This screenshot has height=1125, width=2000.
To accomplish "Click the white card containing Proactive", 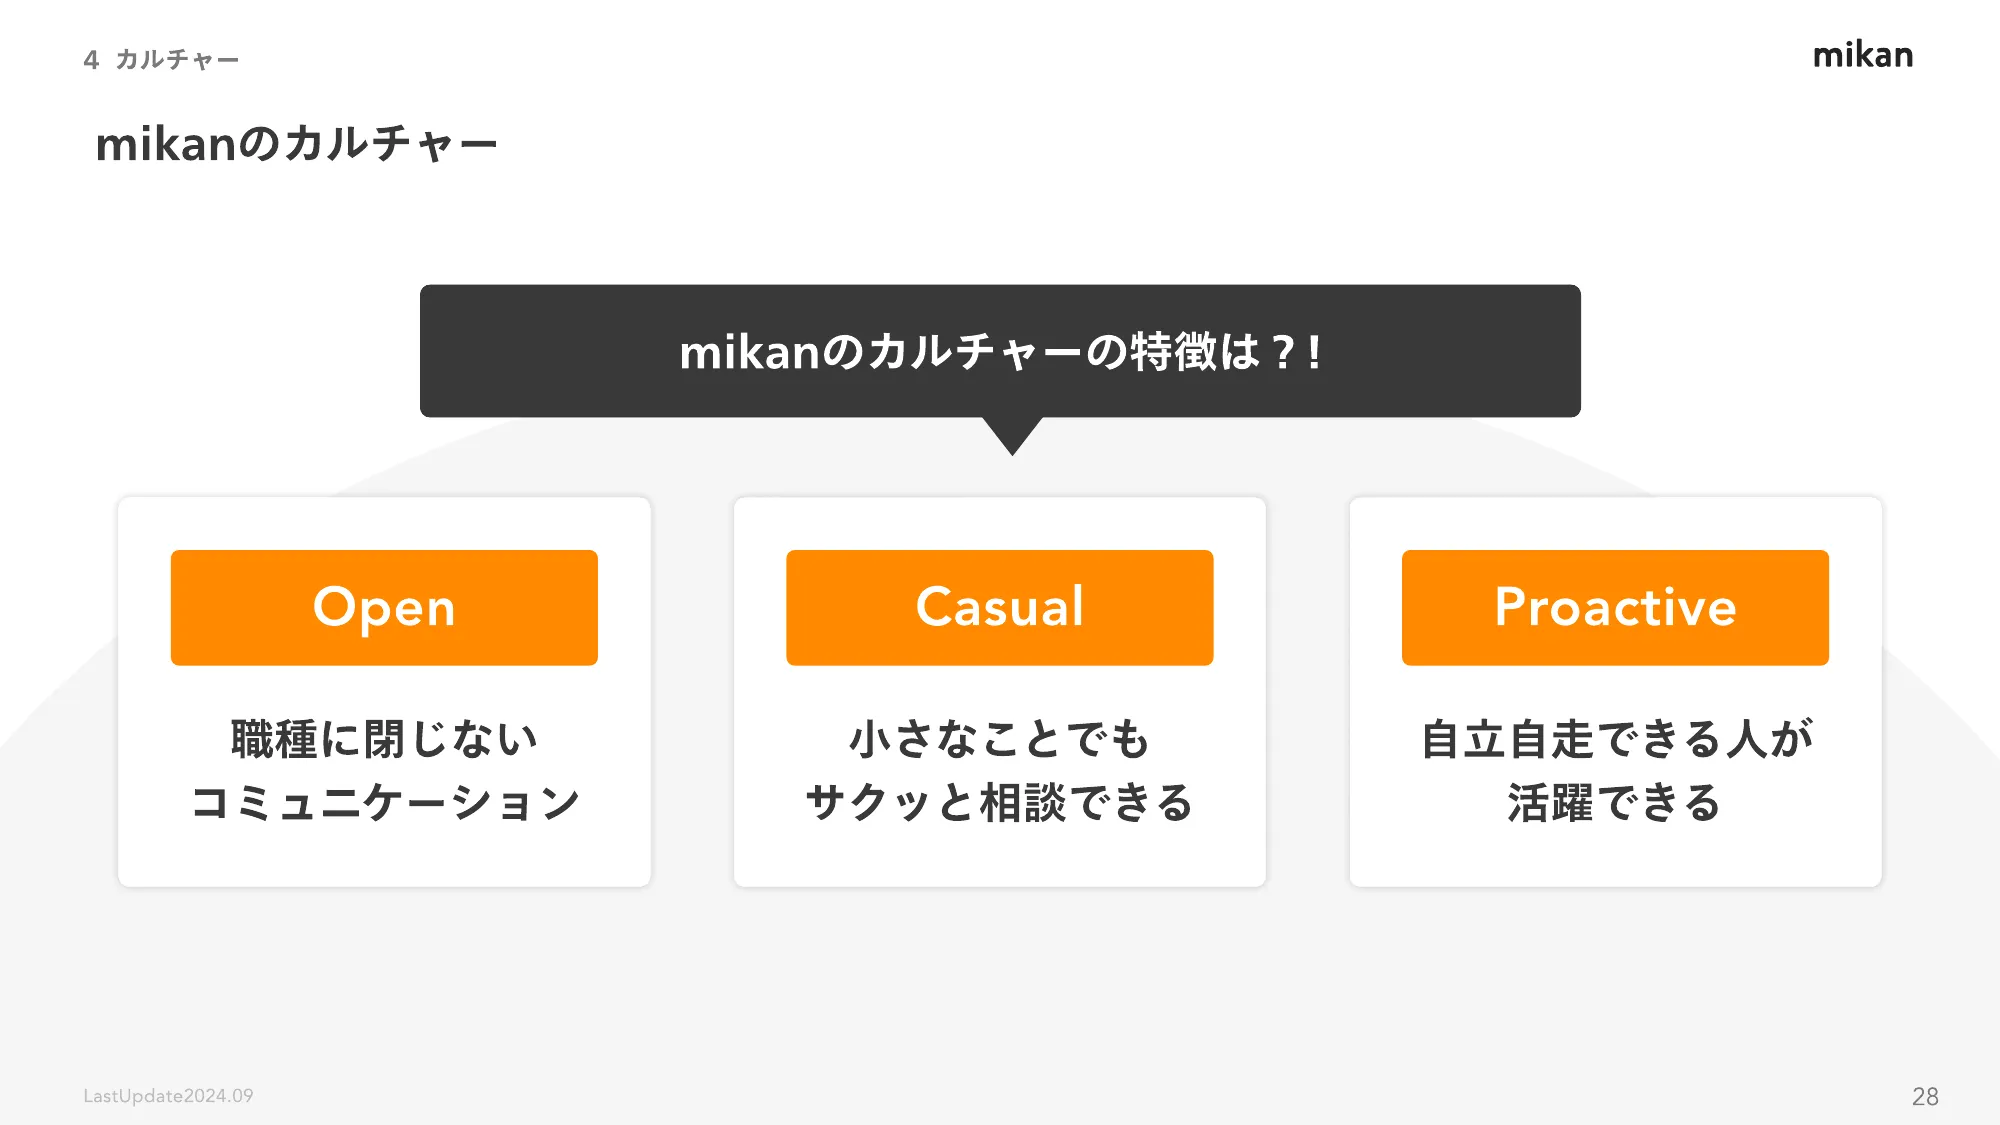I will tap(1615, 692).
